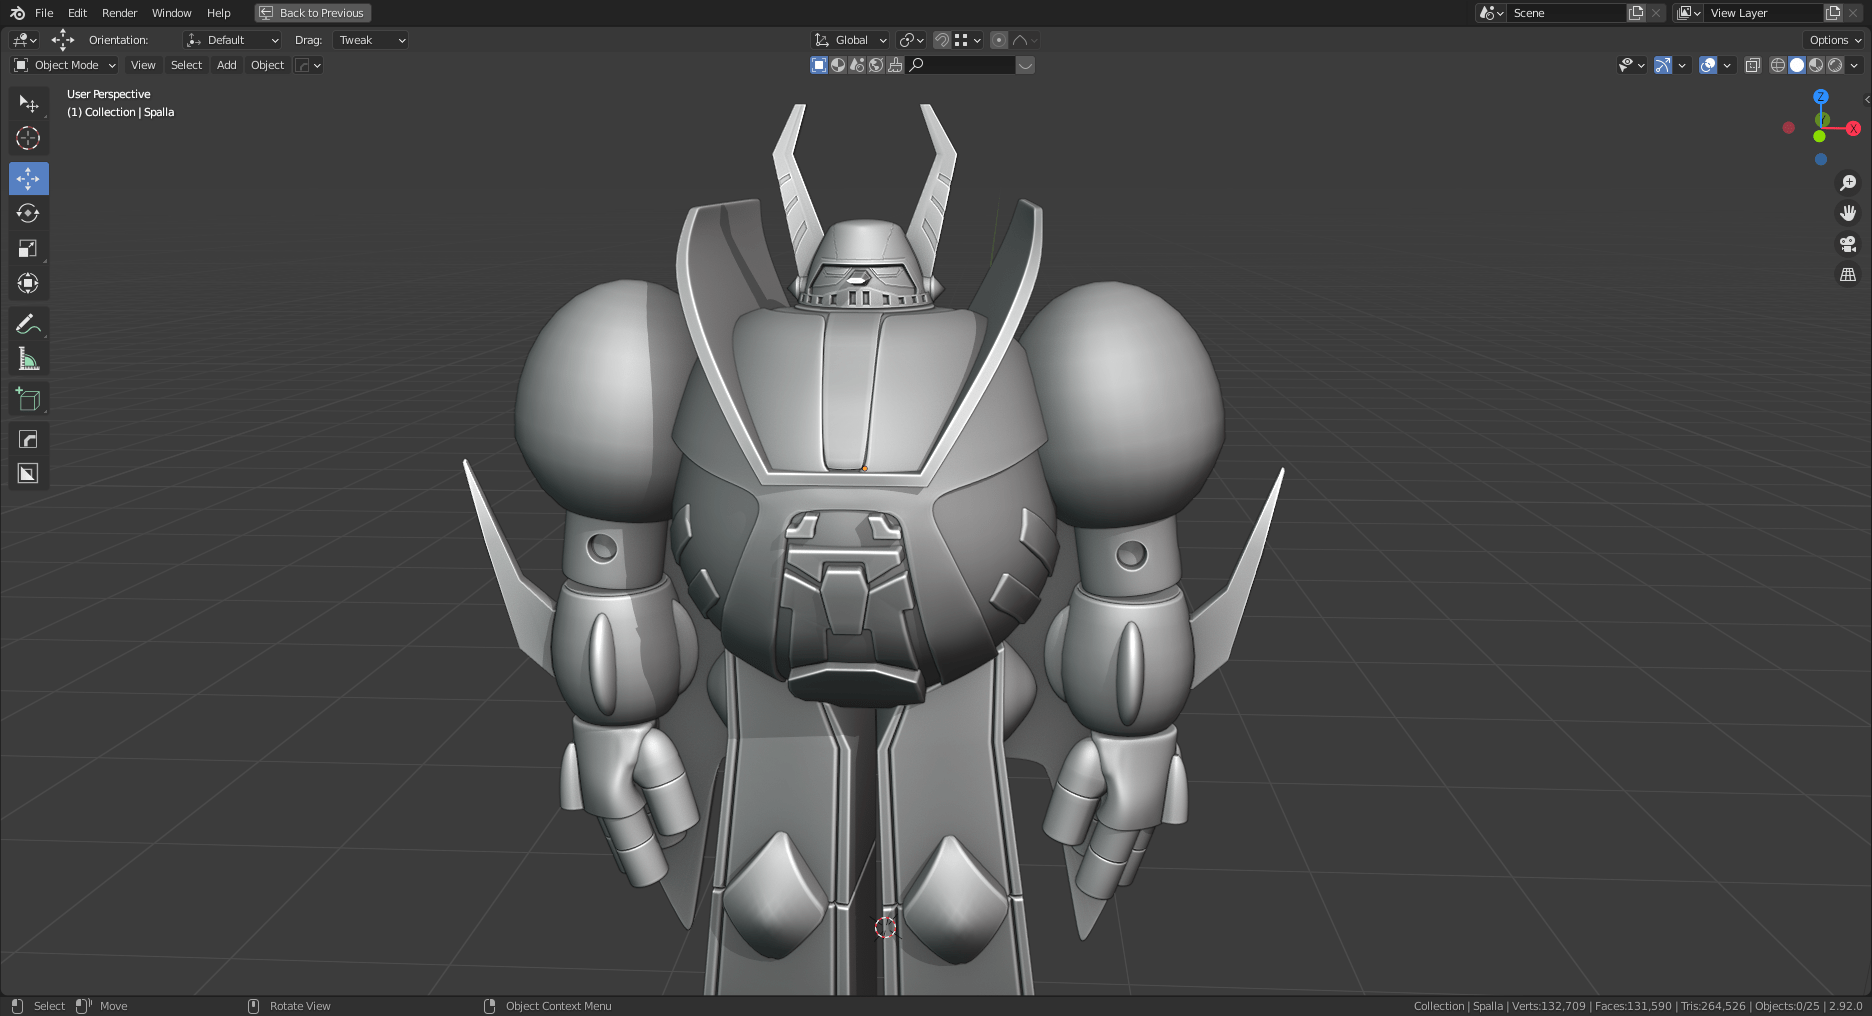Toggle Show Gizmo button

pyautogui.click(x=1663, y=65)
